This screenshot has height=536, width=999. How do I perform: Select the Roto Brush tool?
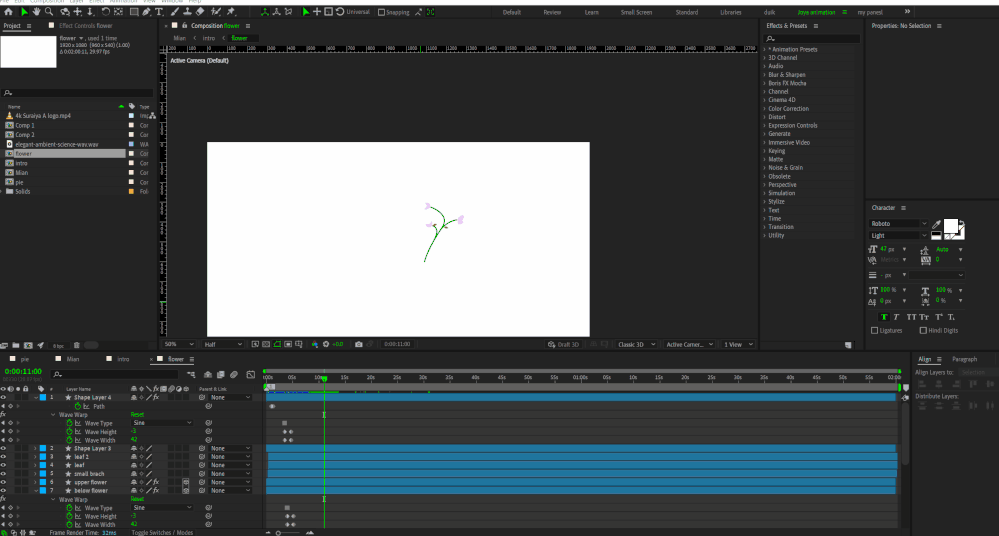[x=216, y=11]
